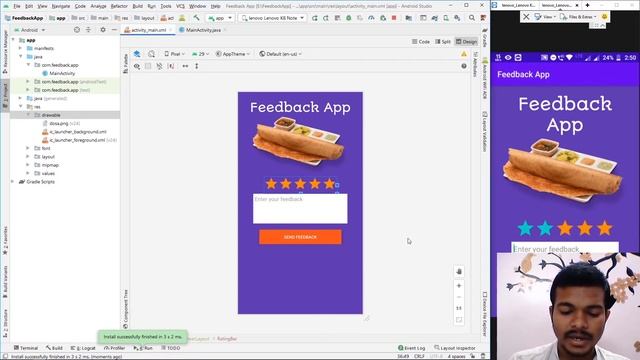Open Default (en-us) locale dropdown
Screen dimensions: 640x360
tap(280, 54)
